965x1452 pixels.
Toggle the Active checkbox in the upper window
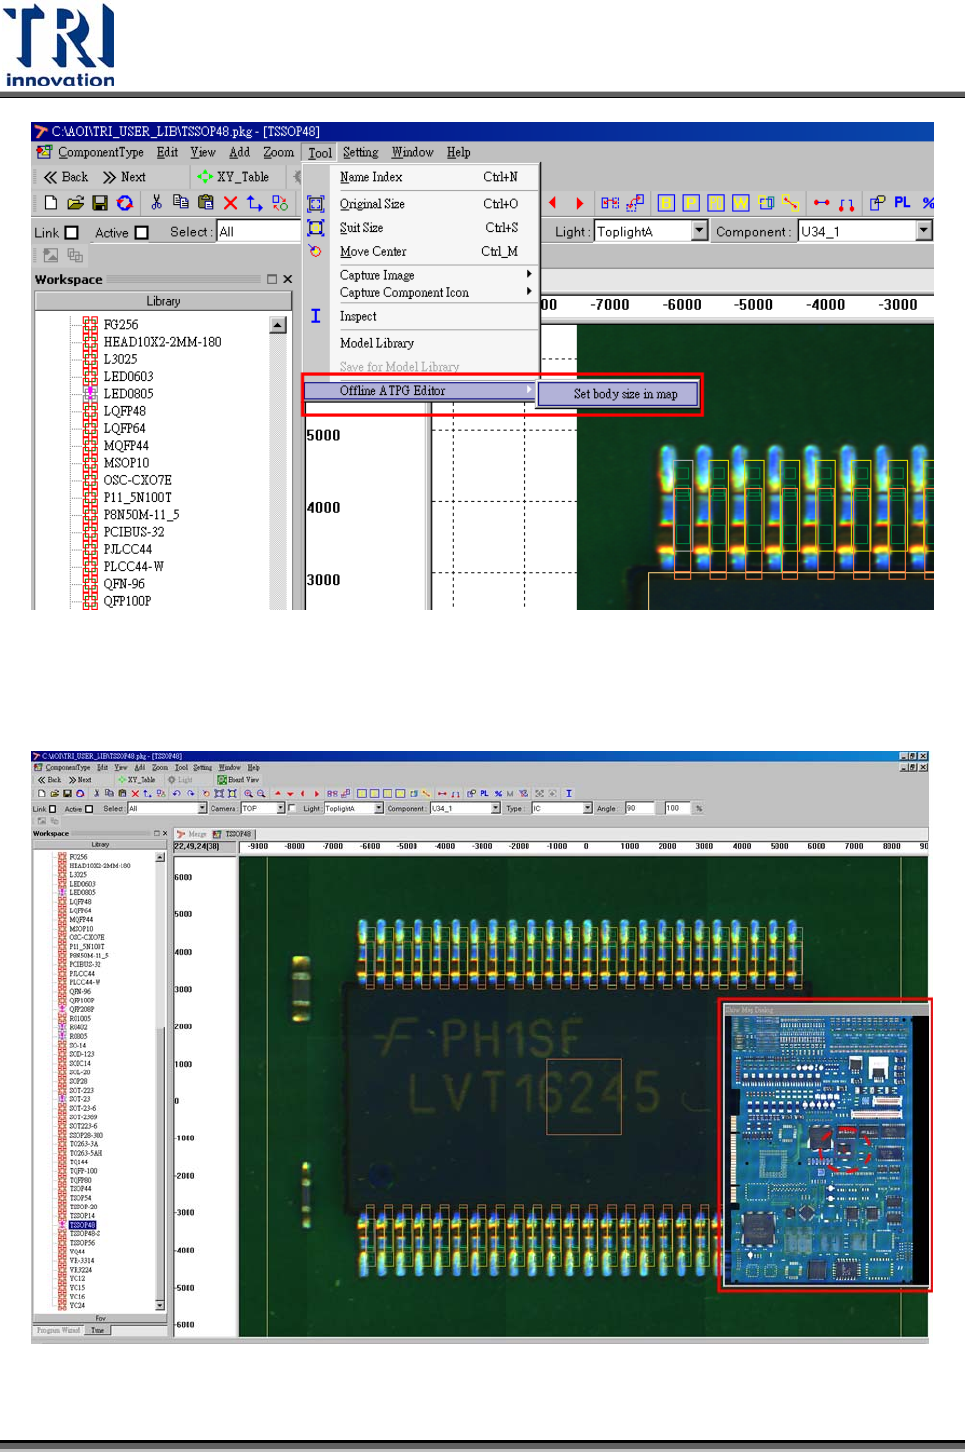click(142, 233)
